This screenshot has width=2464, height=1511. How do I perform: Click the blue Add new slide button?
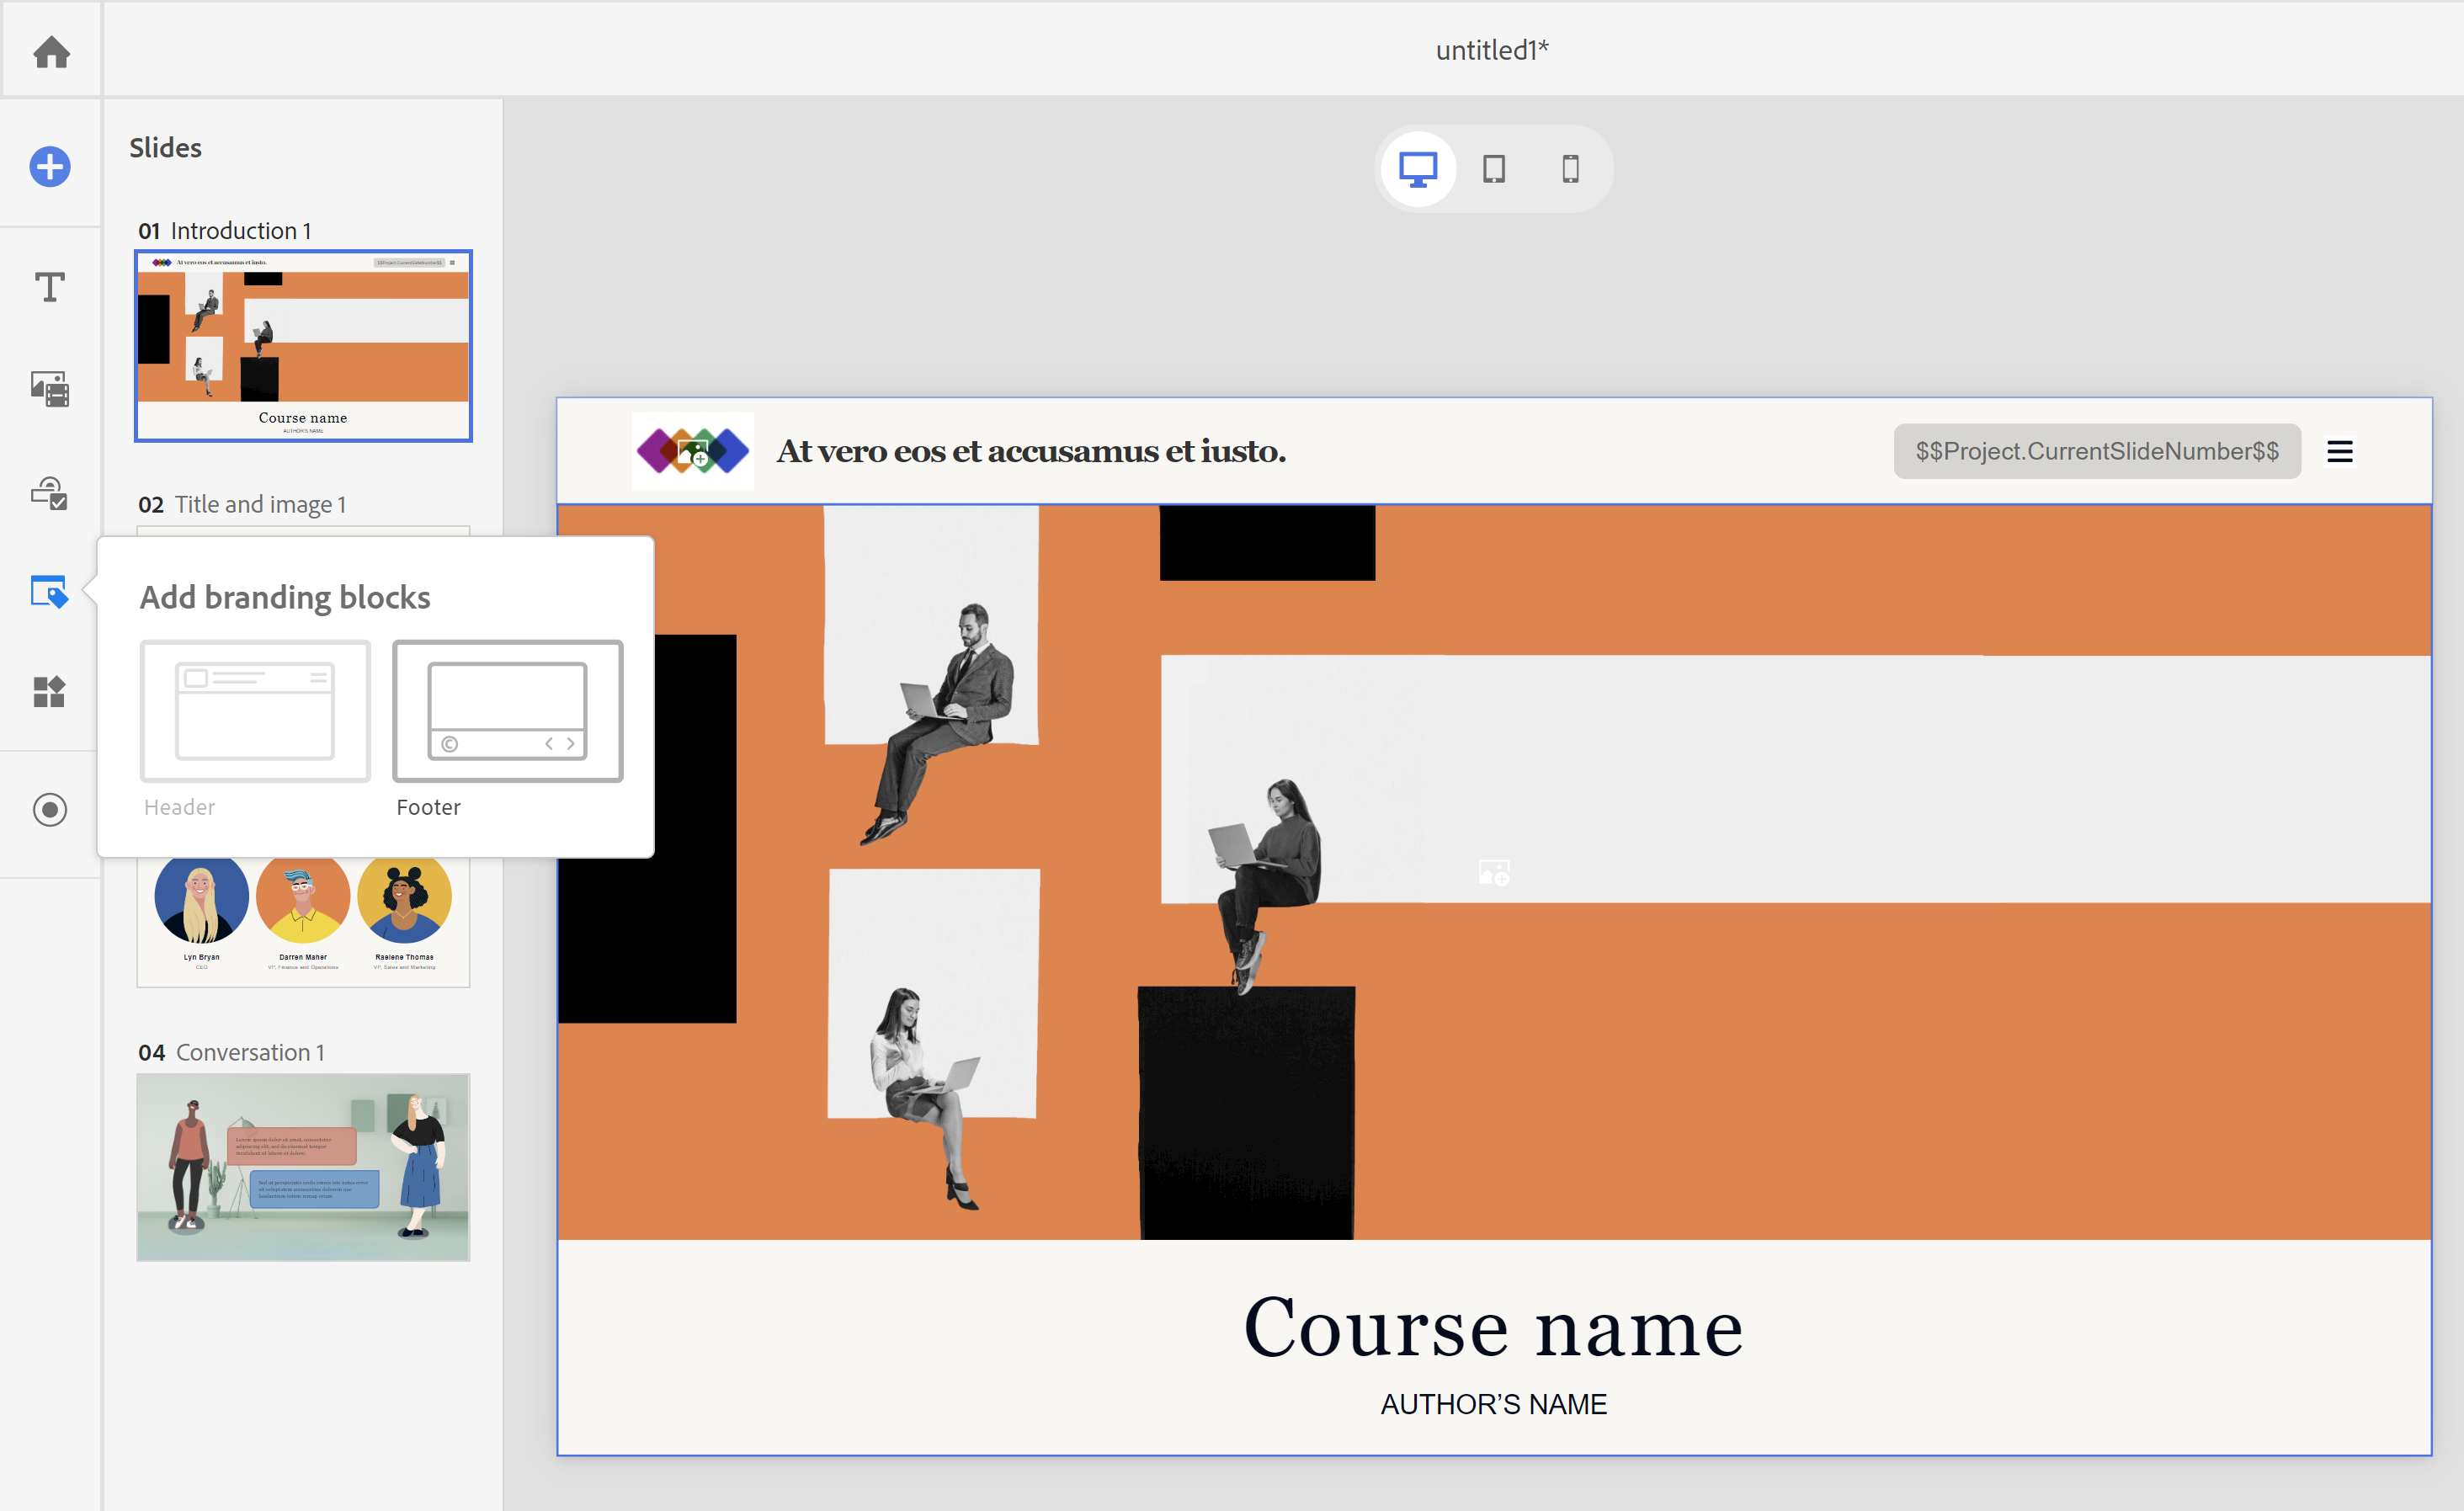point(48,167)
